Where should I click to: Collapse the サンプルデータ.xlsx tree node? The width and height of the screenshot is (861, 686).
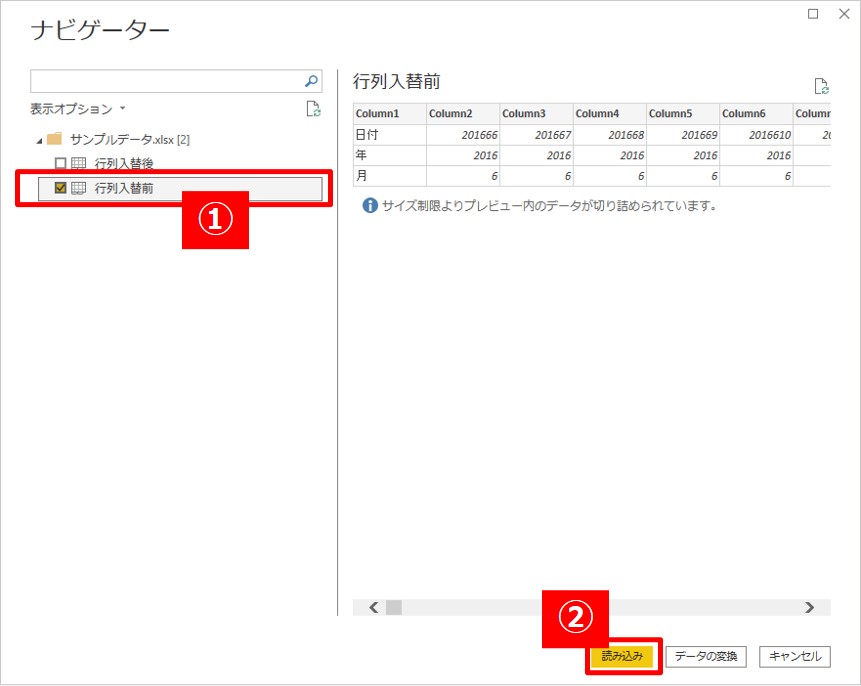tap(39, 140)
